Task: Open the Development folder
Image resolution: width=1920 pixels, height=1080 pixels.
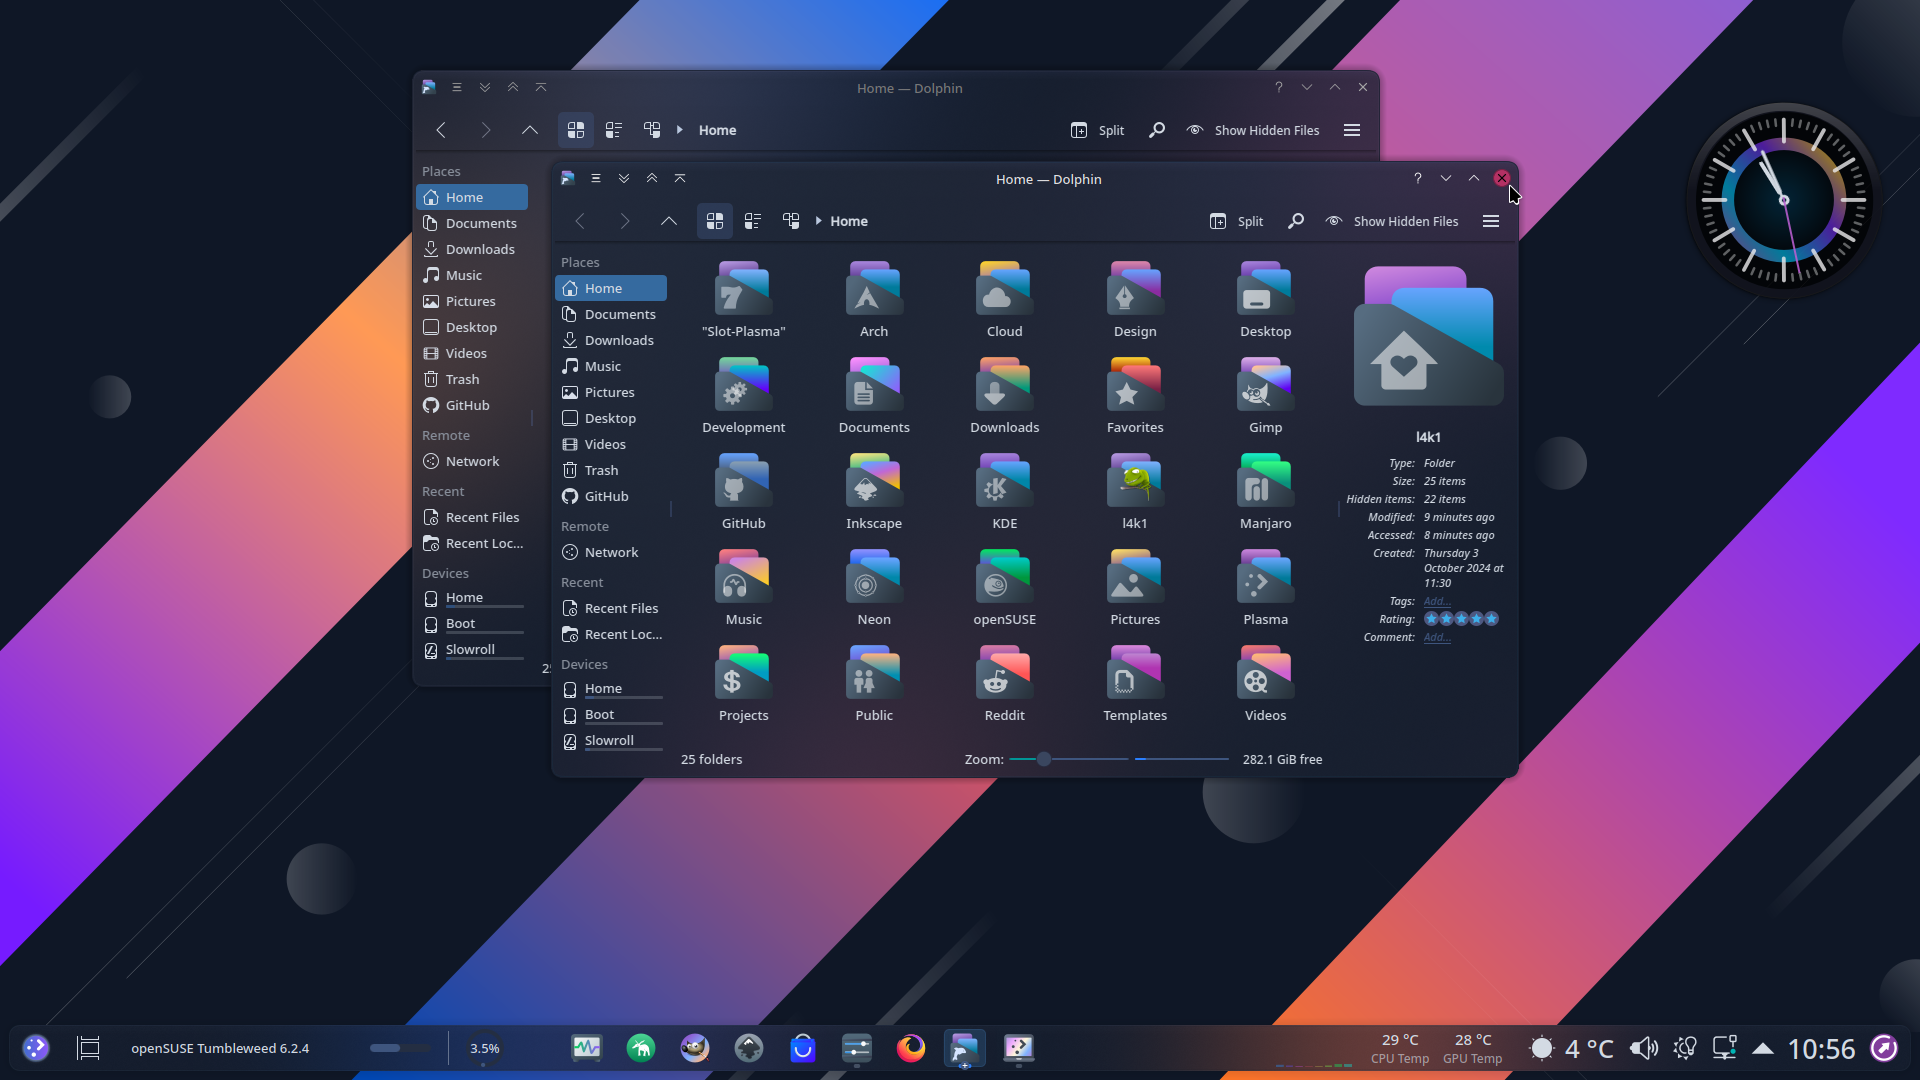Action: click(743, 396)
